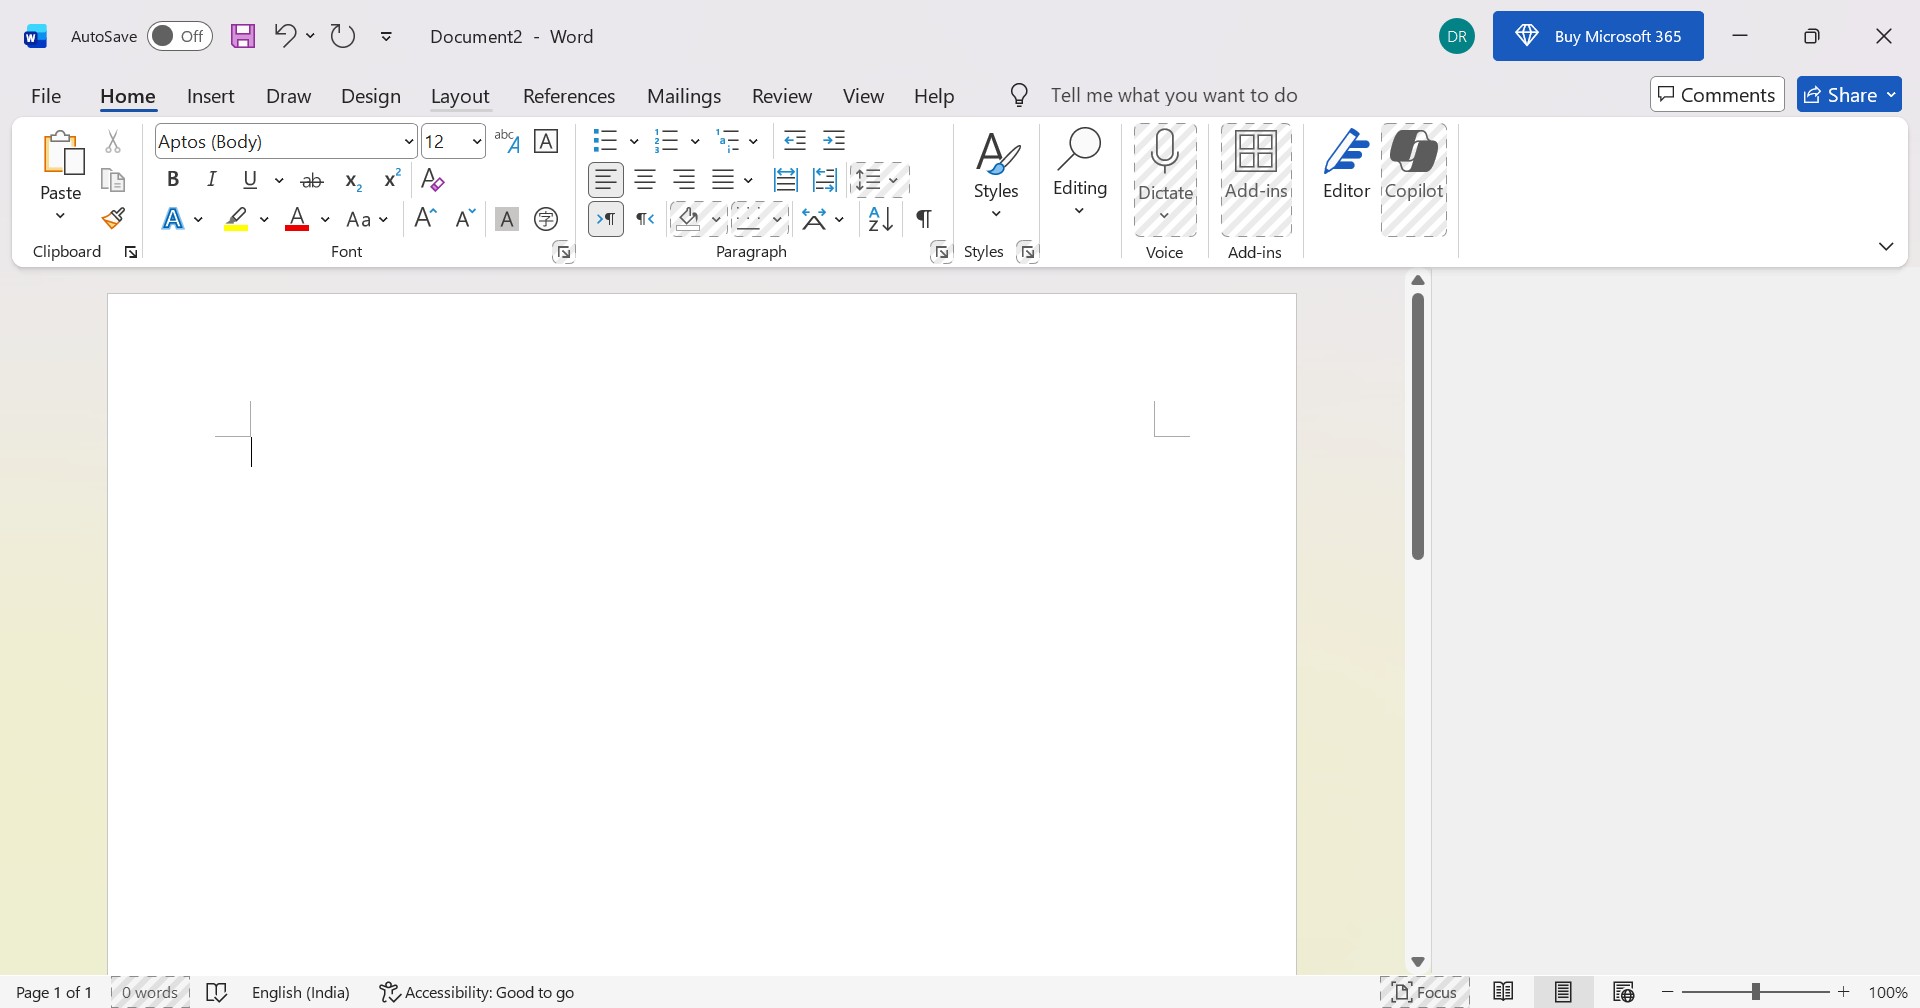This screenshot has width=1920, height=1008.
Task: Toggle Show/Hide paragraph marks
Action: (924, 219)
